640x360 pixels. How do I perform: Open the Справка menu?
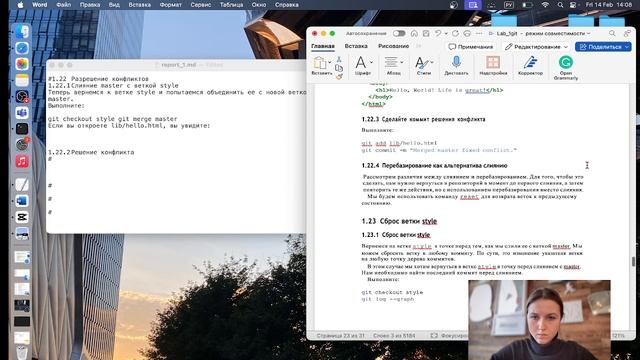[287, 5]
